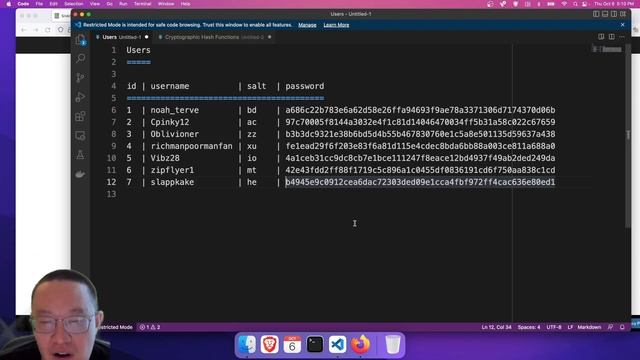The height and width of the screenshot is (360, 640).
Task: Open the Edit menu
Action: [x=53, y=4]
